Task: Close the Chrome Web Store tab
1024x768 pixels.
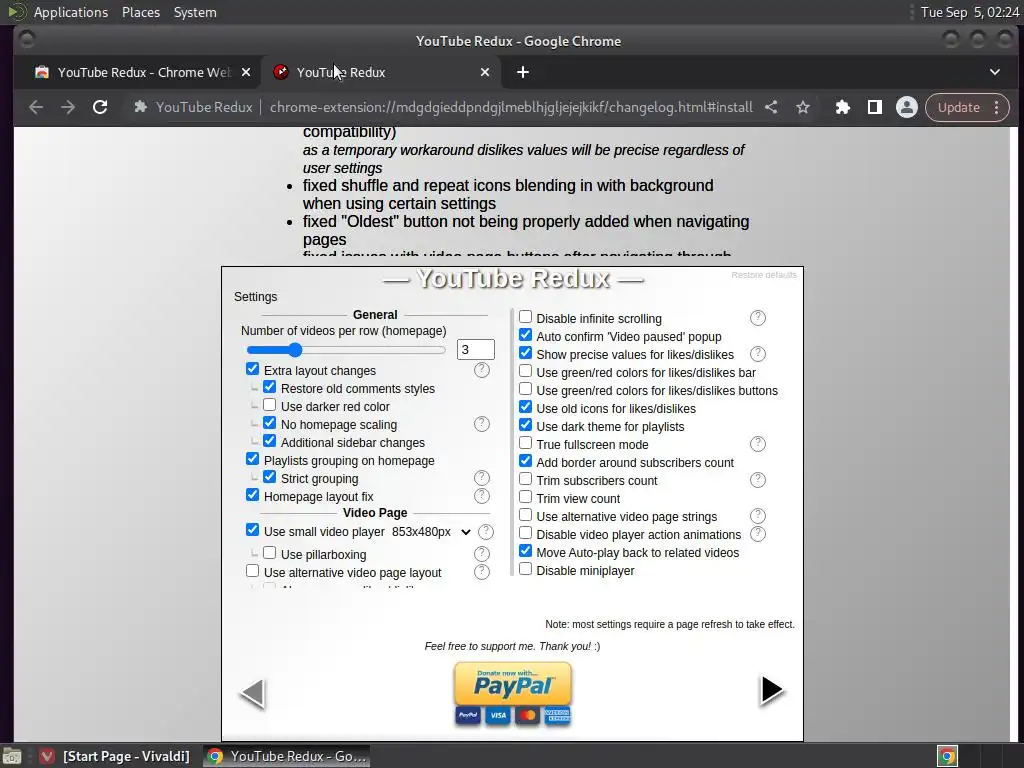Action: tap(246, 72)
